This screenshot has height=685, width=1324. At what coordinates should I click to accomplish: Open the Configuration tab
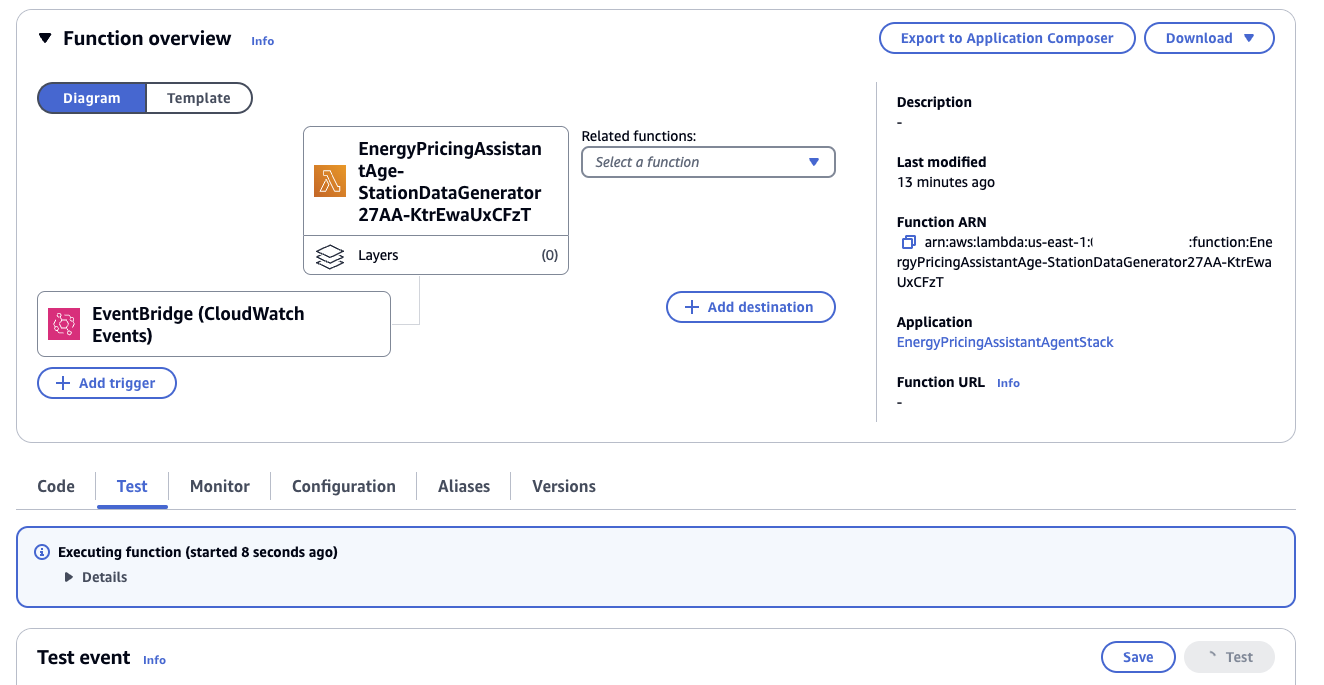[x=344, y=486]
